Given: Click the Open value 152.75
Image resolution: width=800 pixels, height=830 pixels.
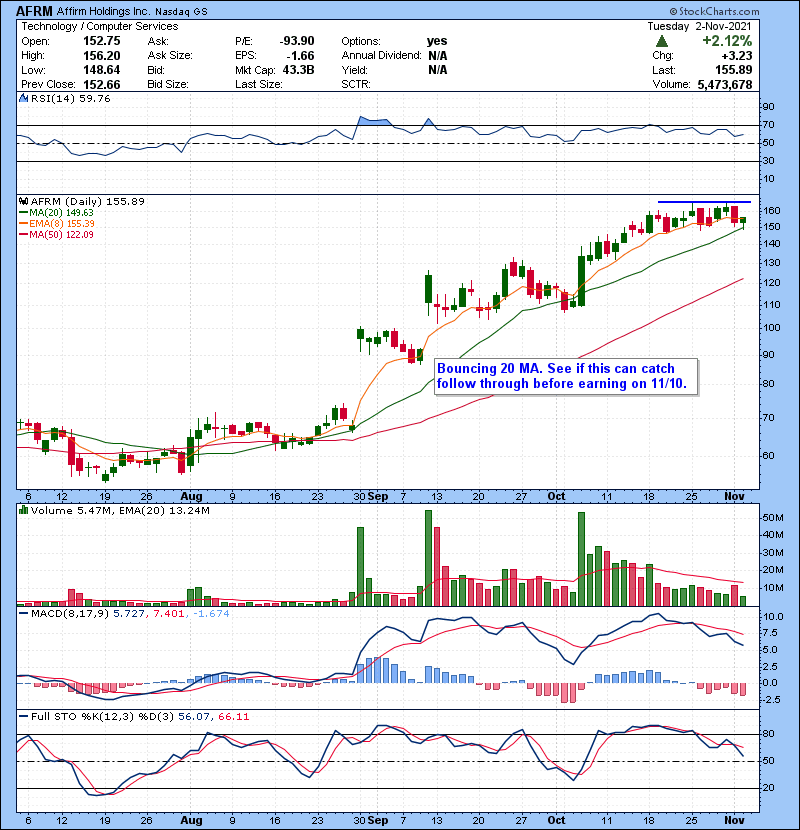Looking at the screenshot, I should tap(102, 41).
